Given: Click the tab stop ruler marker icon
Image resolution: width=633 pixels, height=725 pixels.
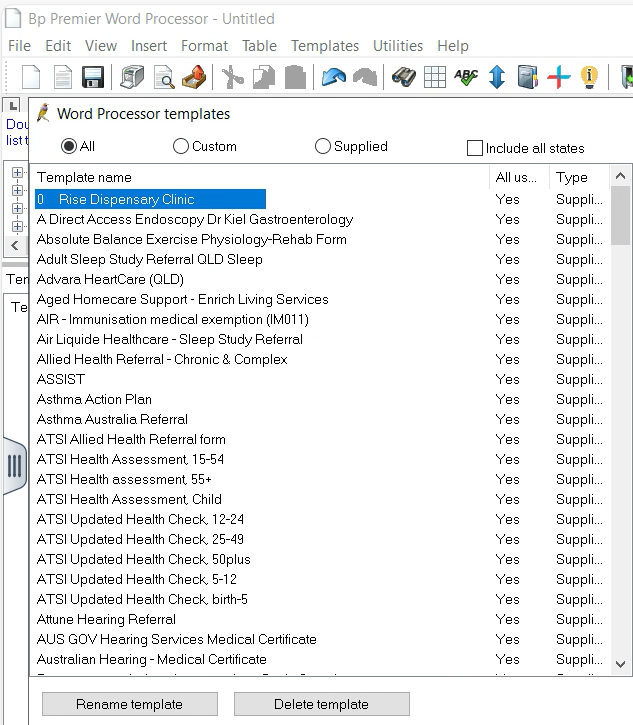Looking at the screenshot, I should click(x=13, y=106).
